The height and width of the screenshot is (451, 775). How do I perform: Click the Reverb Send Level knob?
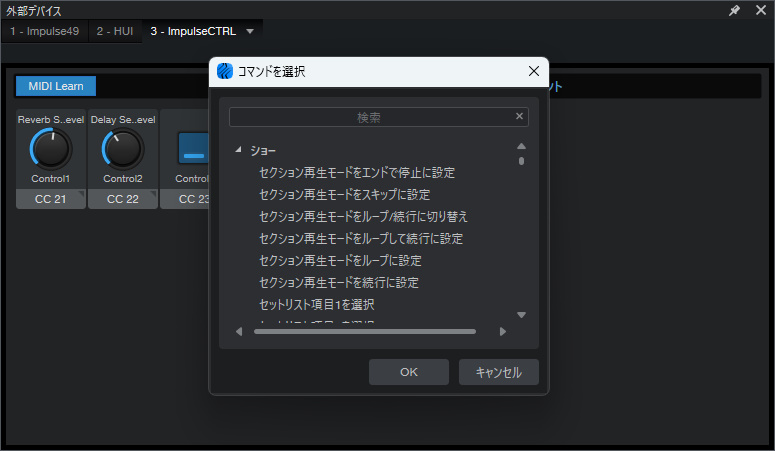(51, 149)
